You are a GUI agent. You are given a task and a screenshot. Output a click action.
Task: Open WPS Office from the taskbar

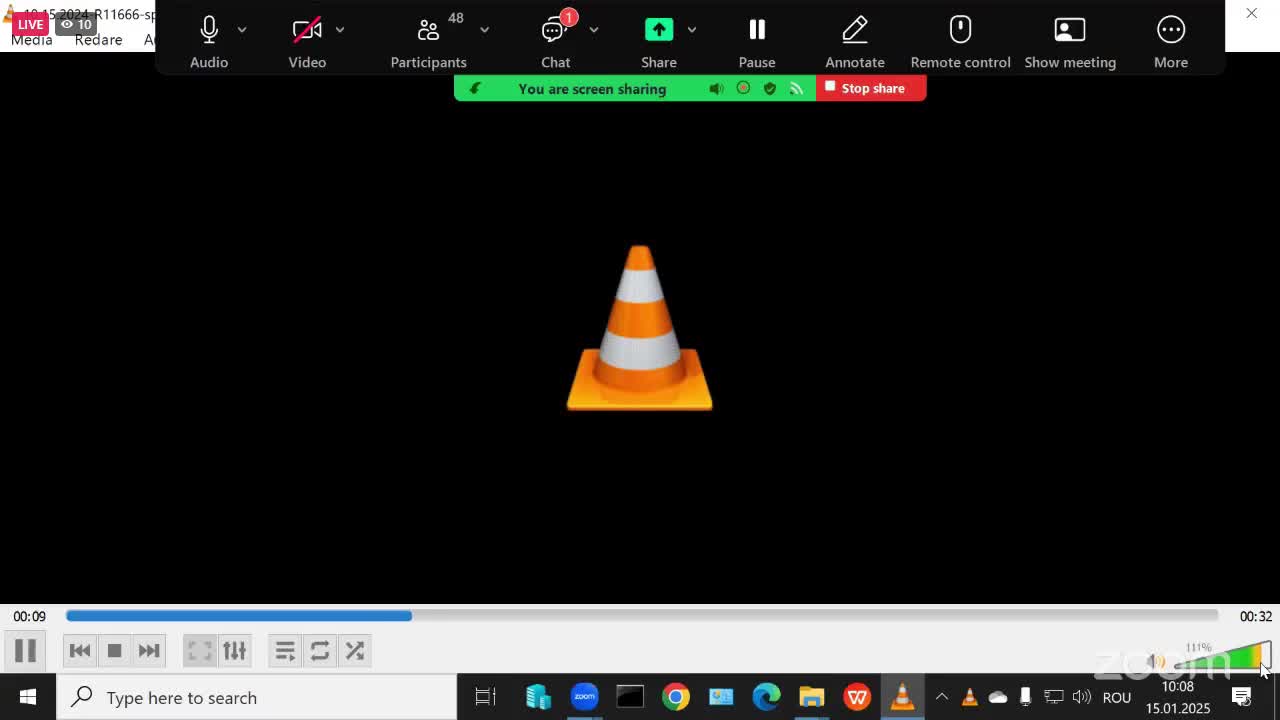tap(857, 697)
